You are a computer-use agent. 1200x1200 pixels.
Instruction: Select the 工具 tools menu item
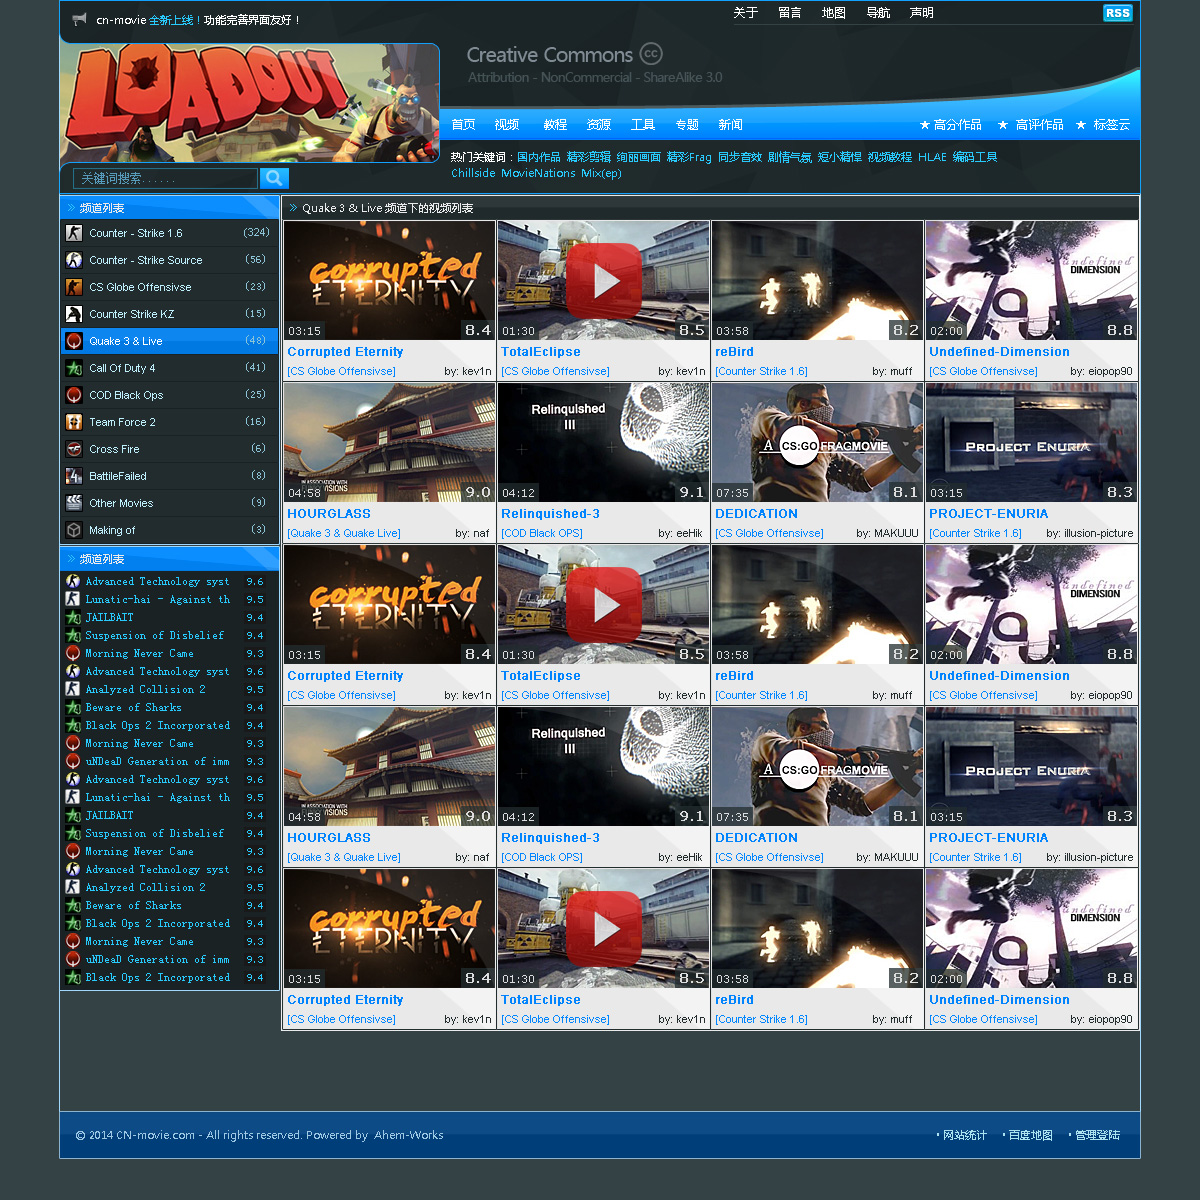tap(643, 125)
